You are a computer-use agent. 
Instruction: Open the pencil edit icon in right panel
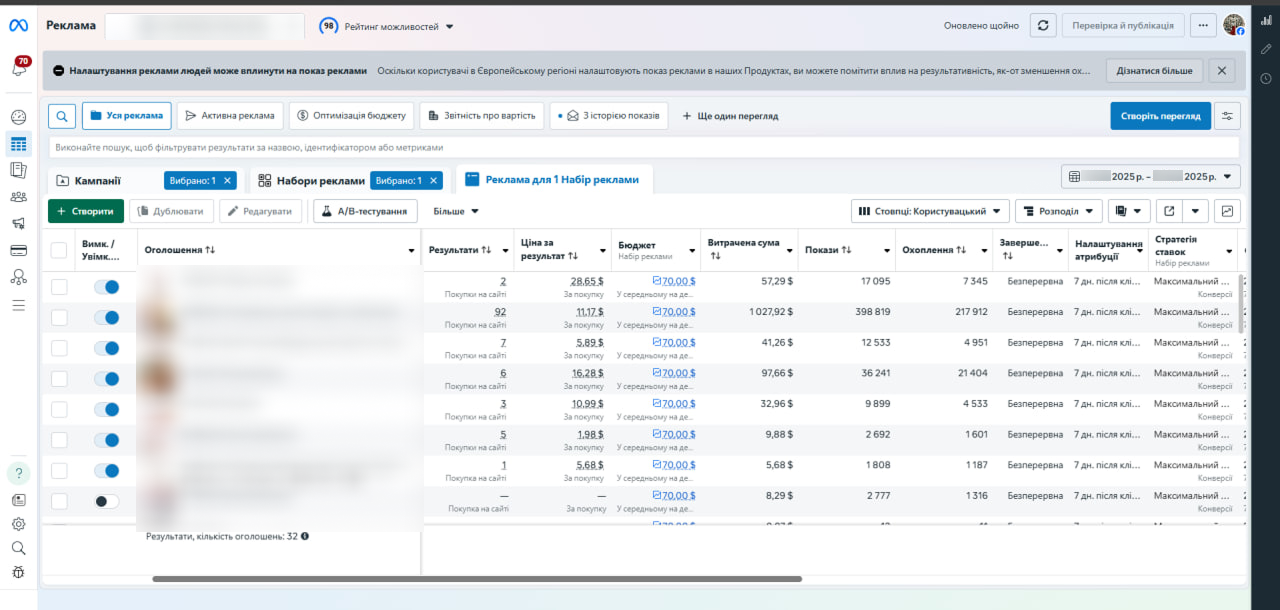[x=1266, y=49]
